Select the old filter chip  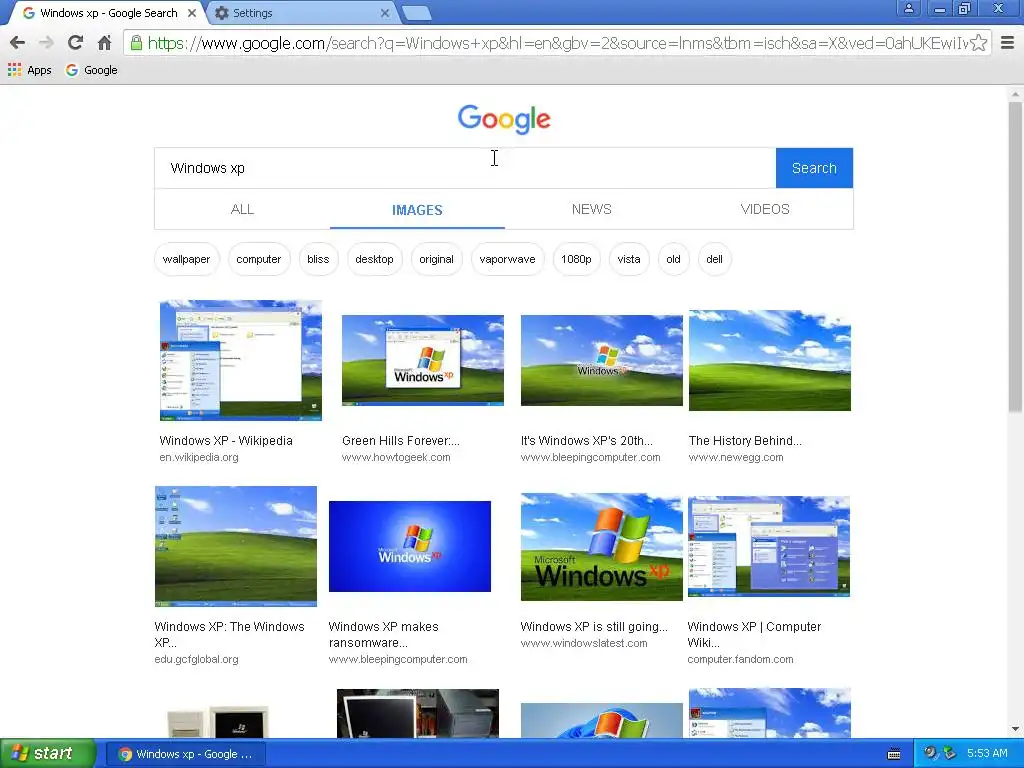click(x=673, y=259)
